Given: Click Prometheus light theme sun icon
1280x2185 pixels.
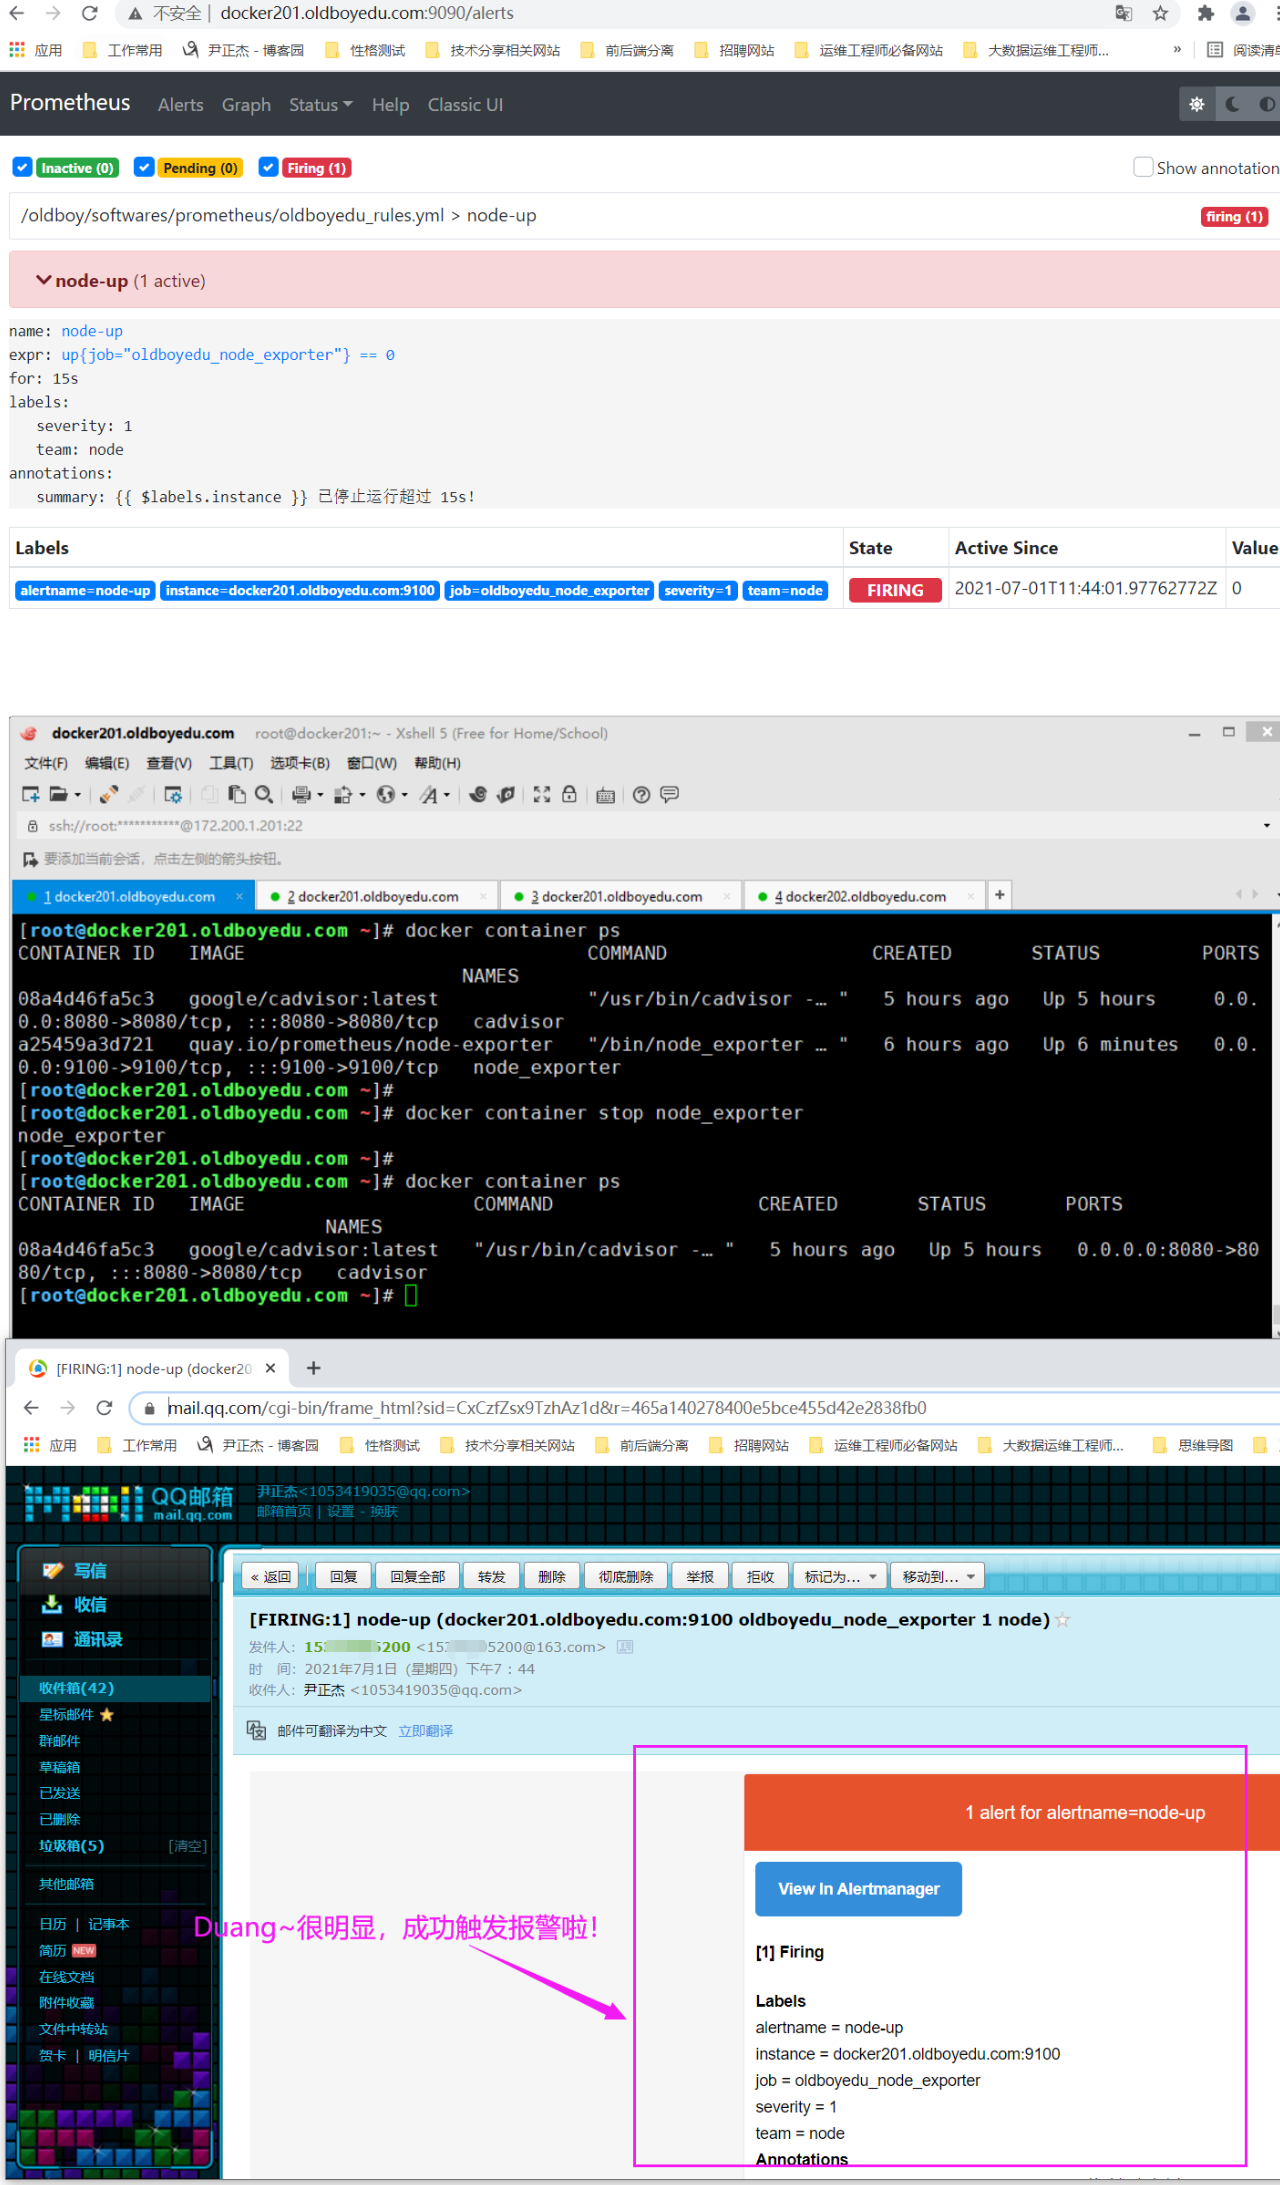Looking at the screenshot, I should 1197,104.
